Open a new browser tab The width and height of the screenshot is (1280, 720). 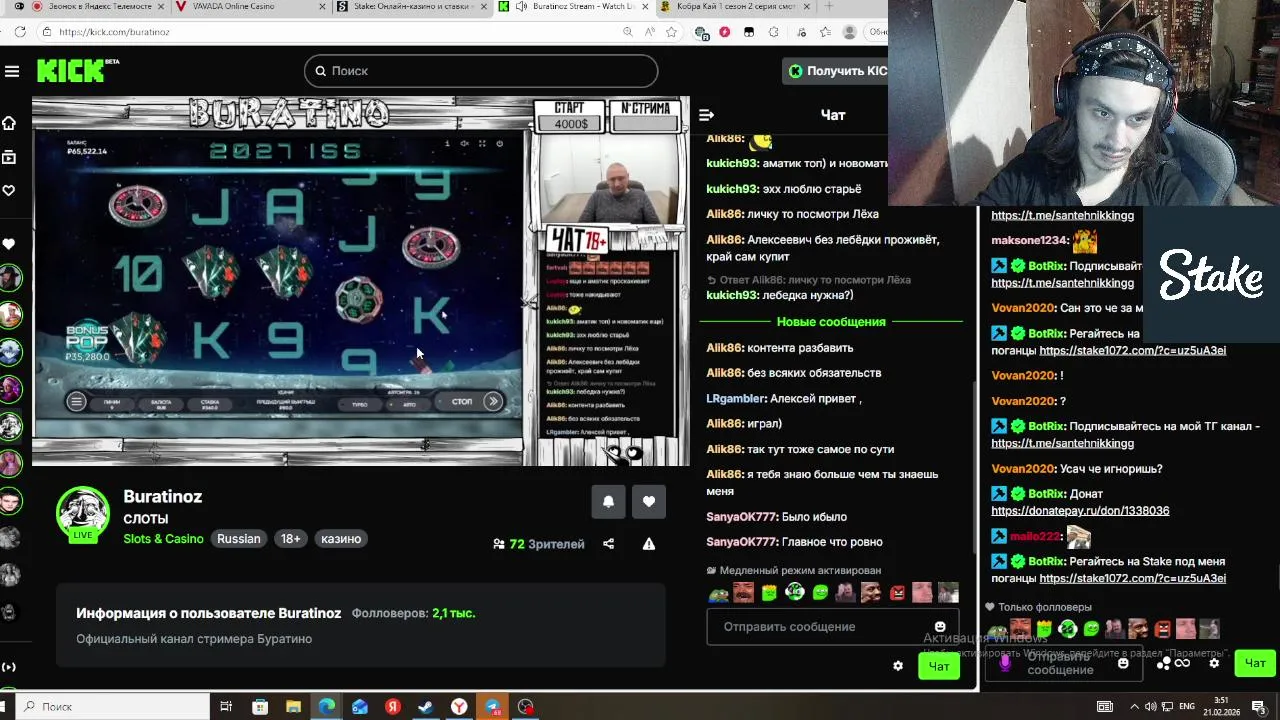click(x=829, y=7)
